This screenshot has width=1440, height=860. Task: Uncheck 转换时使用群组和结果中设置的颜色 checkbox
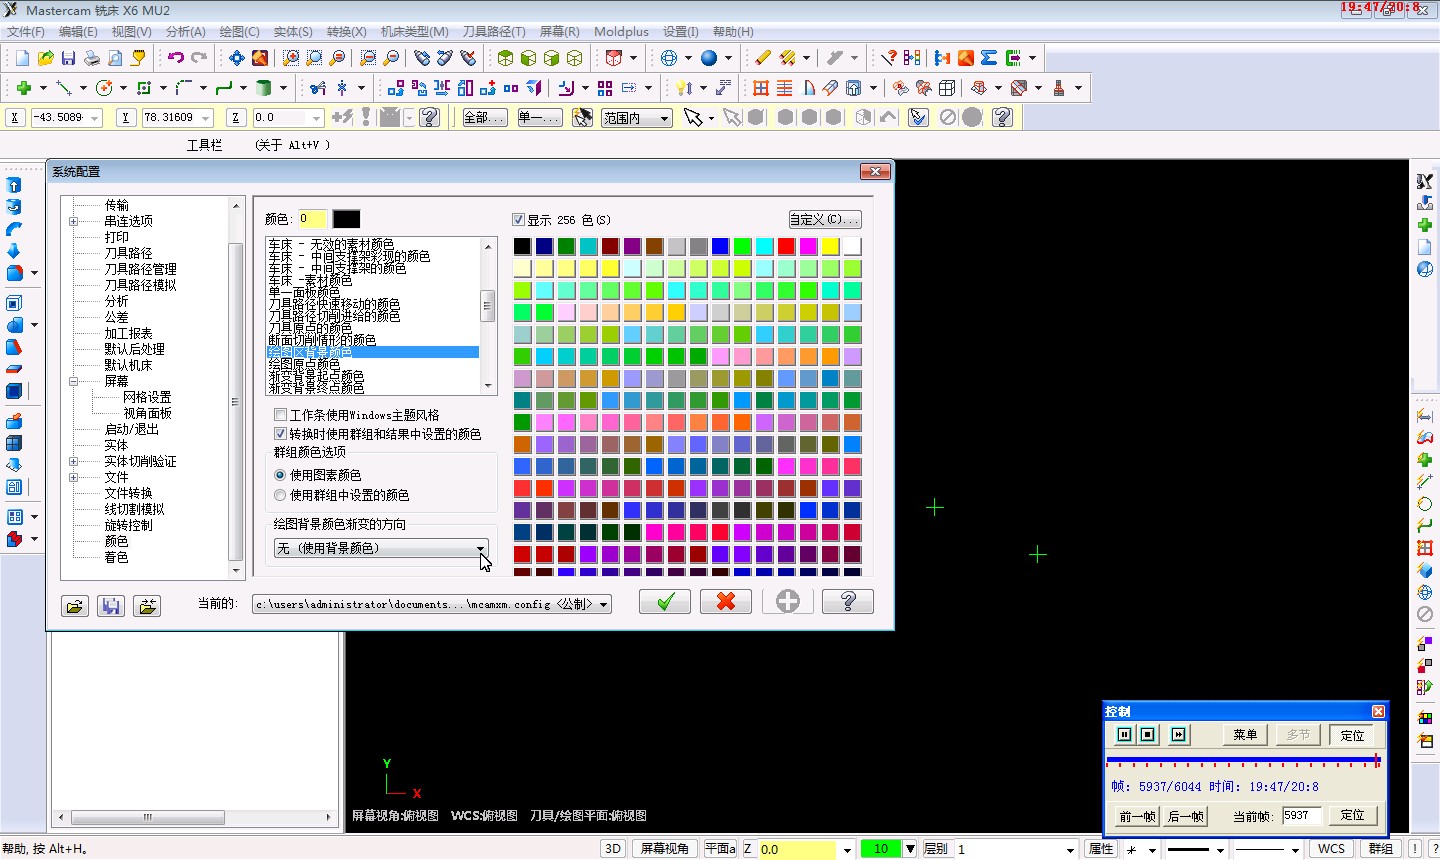(x=281, y=434)
